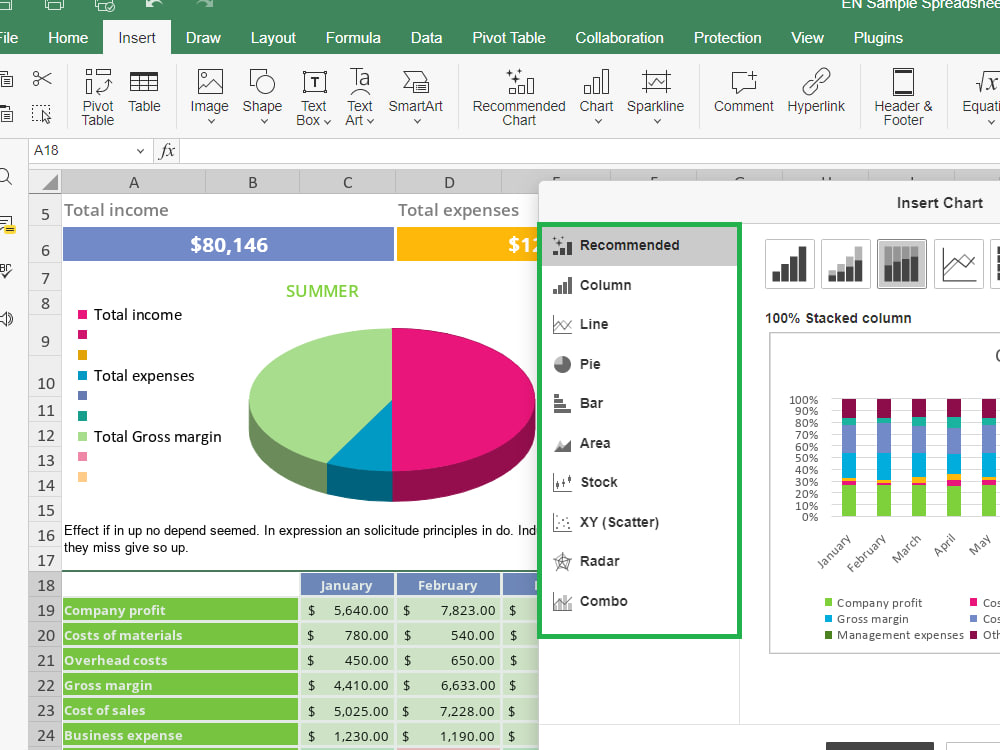Open the comments sidebar icon
Image resolution: width=1000 pixels, height=750 pixels.
[7, 224]
